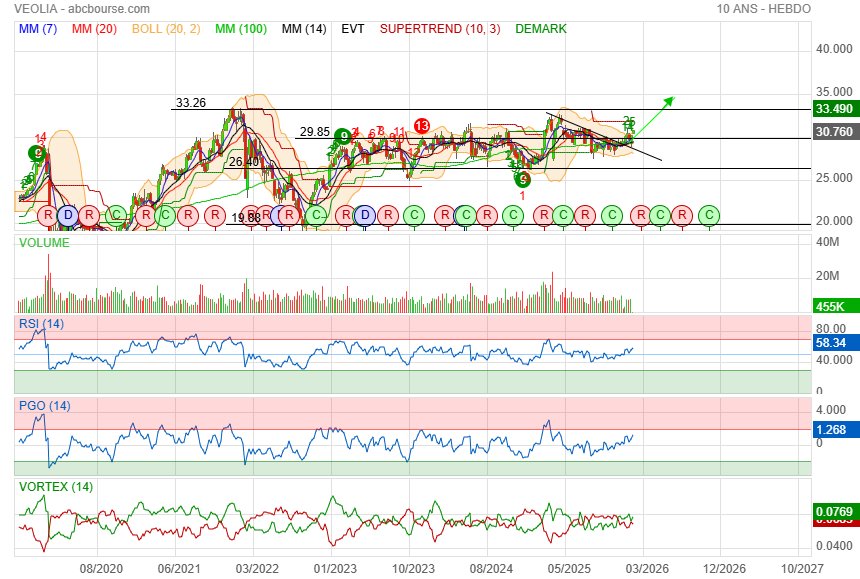Click the 33.26 resistance line label
This screenshot has width=860, height=579.
tap(190, 102)
